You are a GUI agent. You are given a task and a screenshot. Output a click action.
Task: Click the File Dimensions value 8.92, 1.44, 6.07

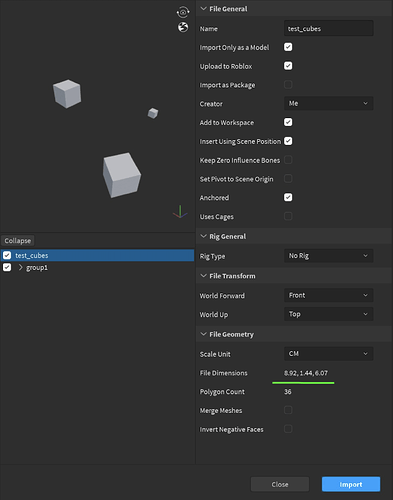point(306,373)
